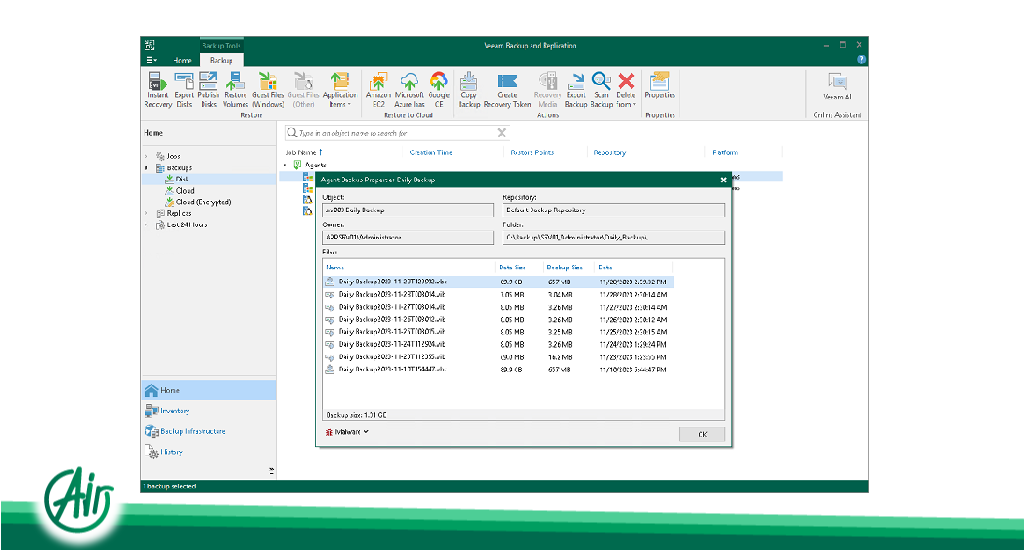Click the Publish Disks ribbon icon
Image resolution: width=1024 pixels, height=550 pixels.
coord(208,89)
